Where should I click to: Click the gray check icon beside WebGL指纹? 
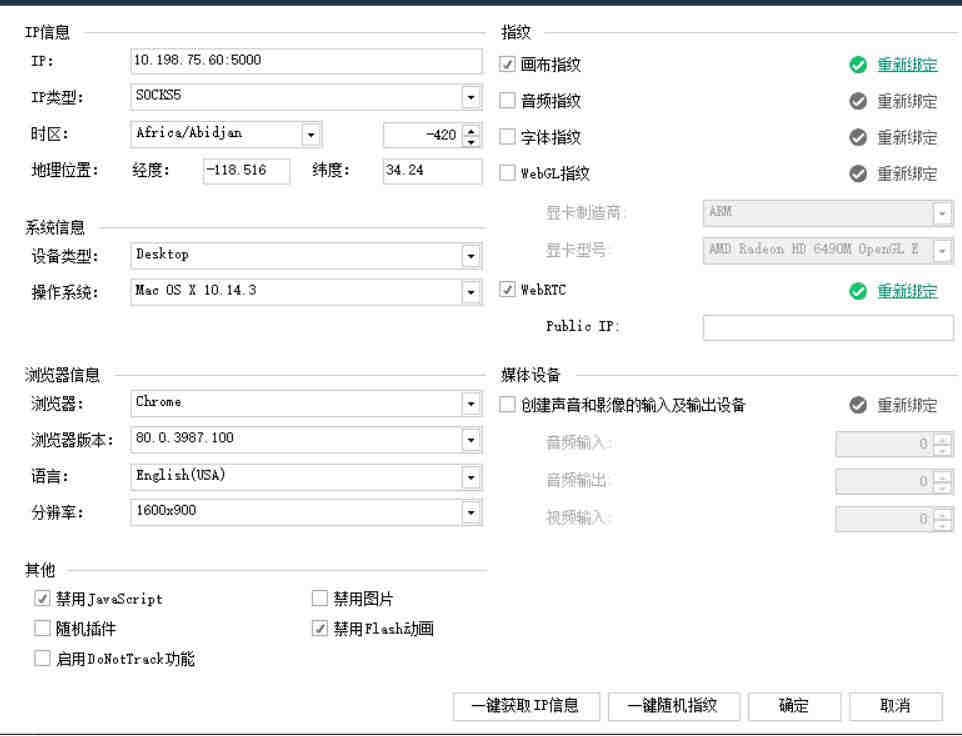pyautogui.click(x=858, y=174)
